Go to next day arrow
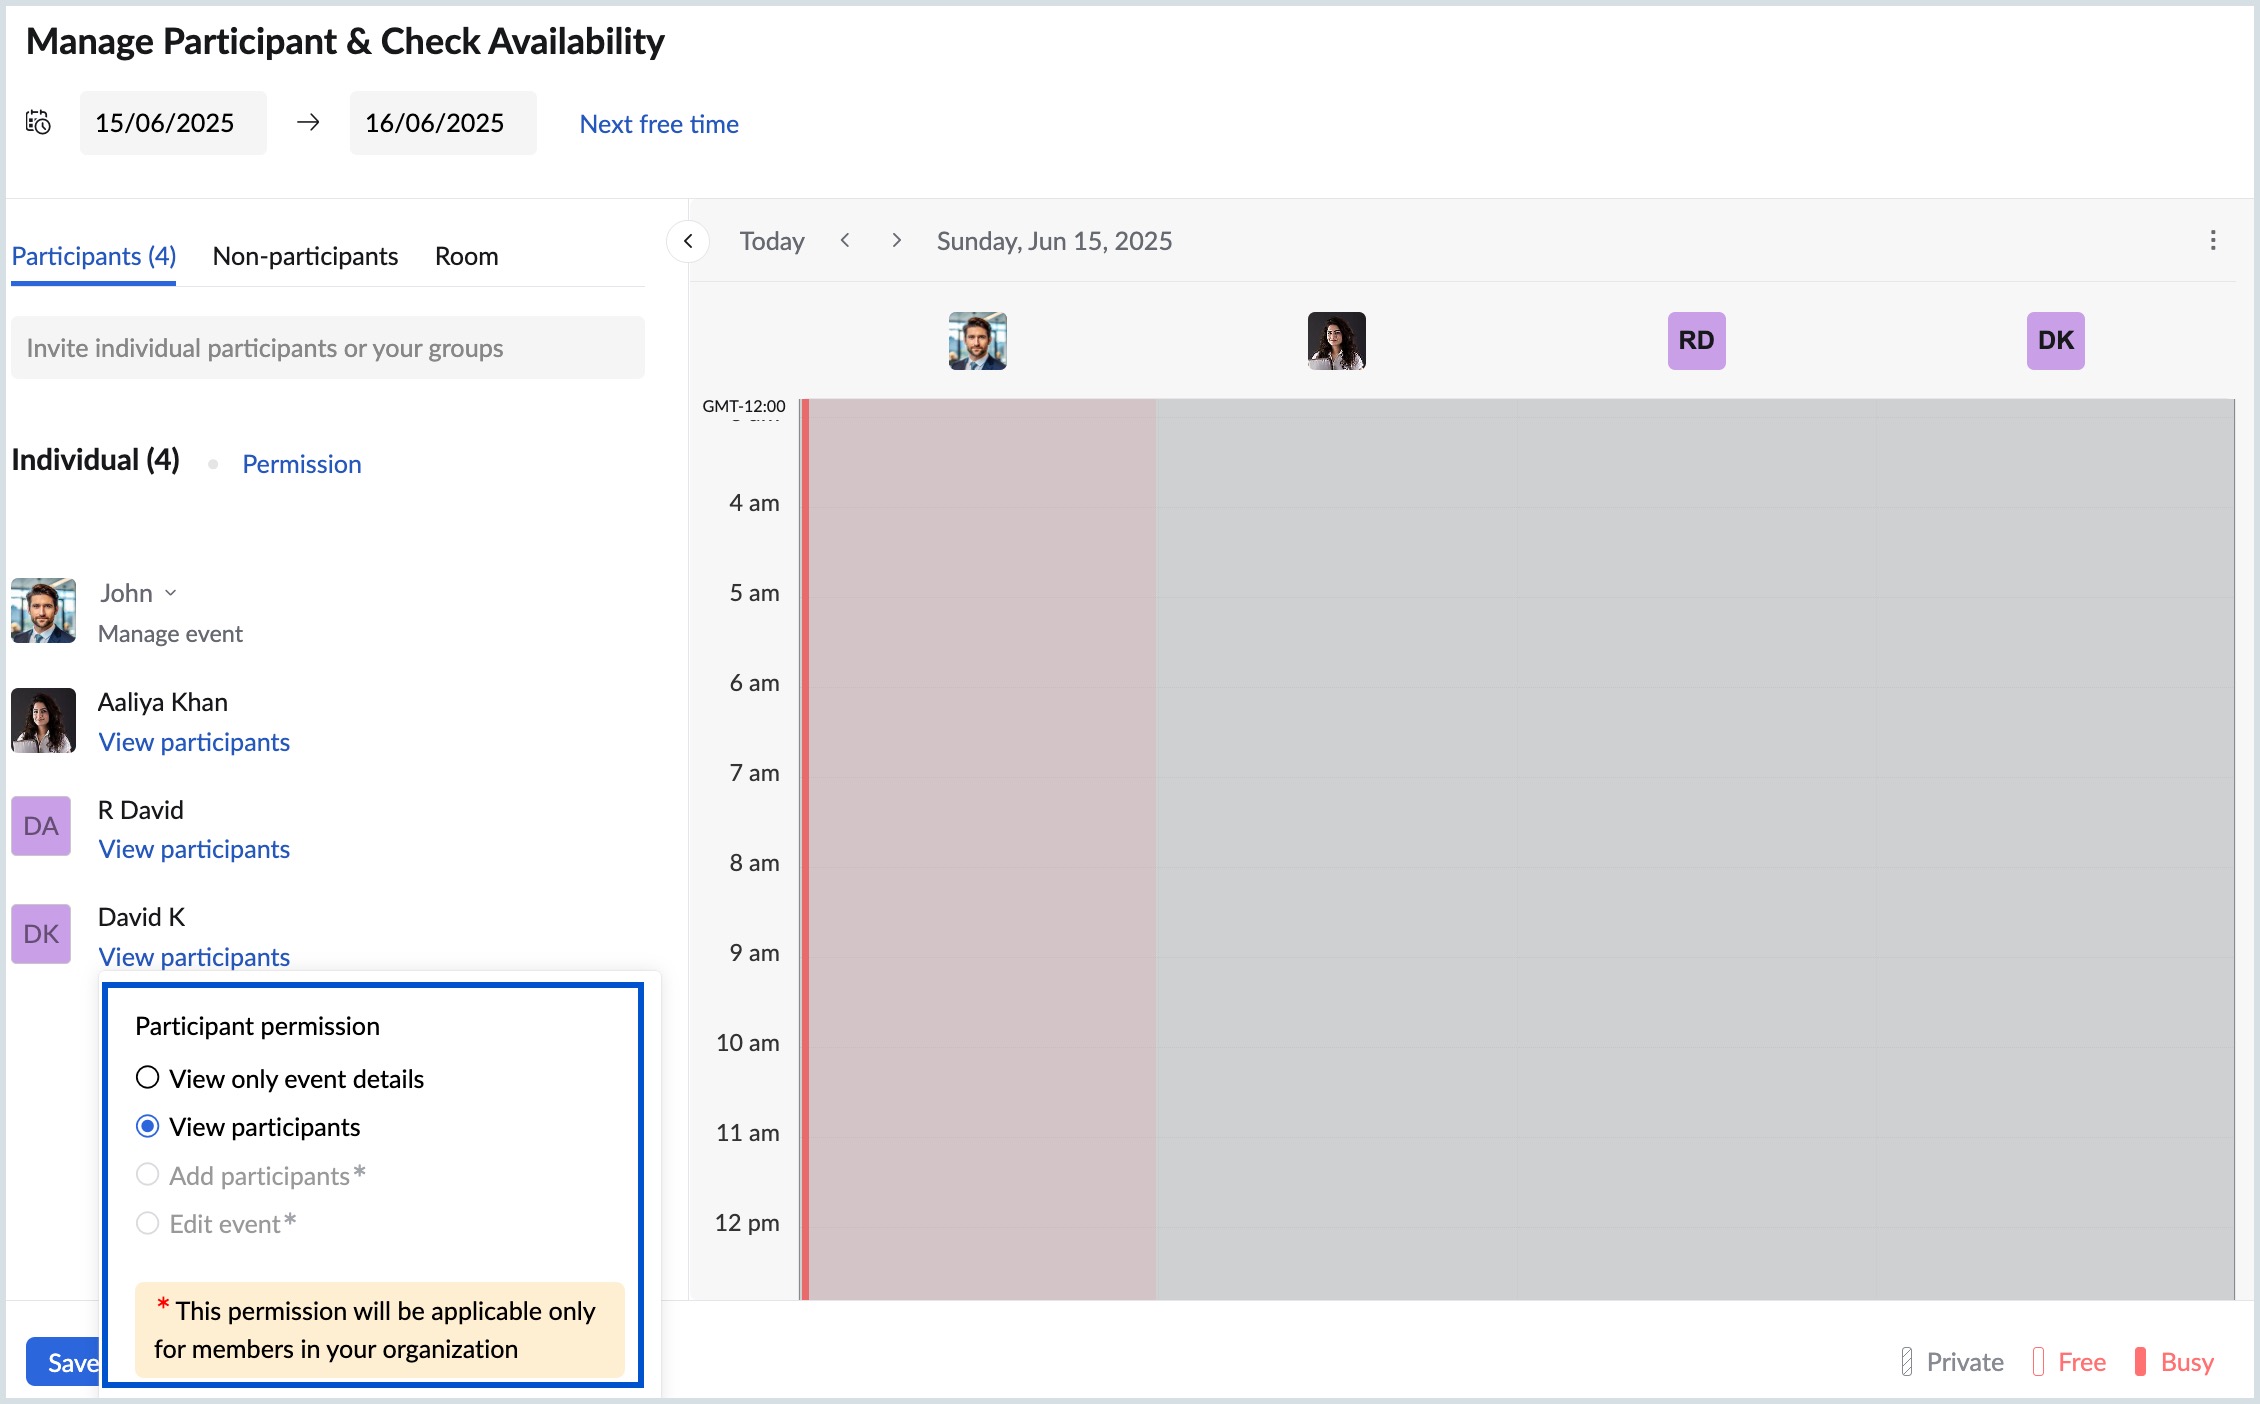Image resolution: width=2260 pixels, height=1404 pixels. (896, 241)
